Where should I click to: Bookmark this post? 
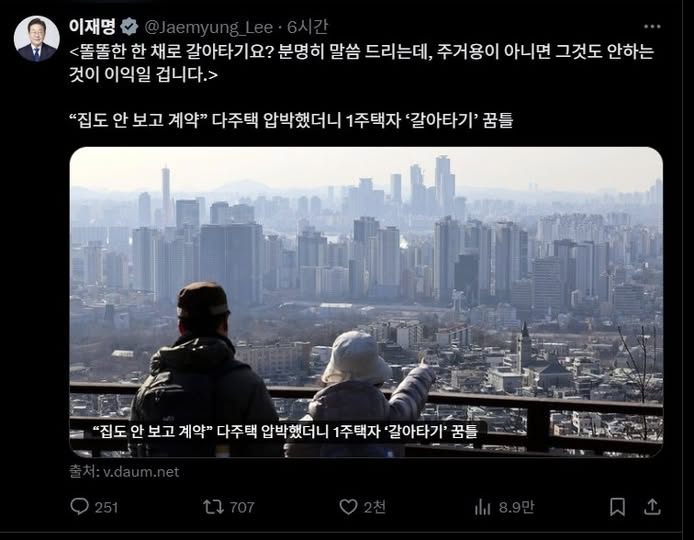tap(617, 507)
